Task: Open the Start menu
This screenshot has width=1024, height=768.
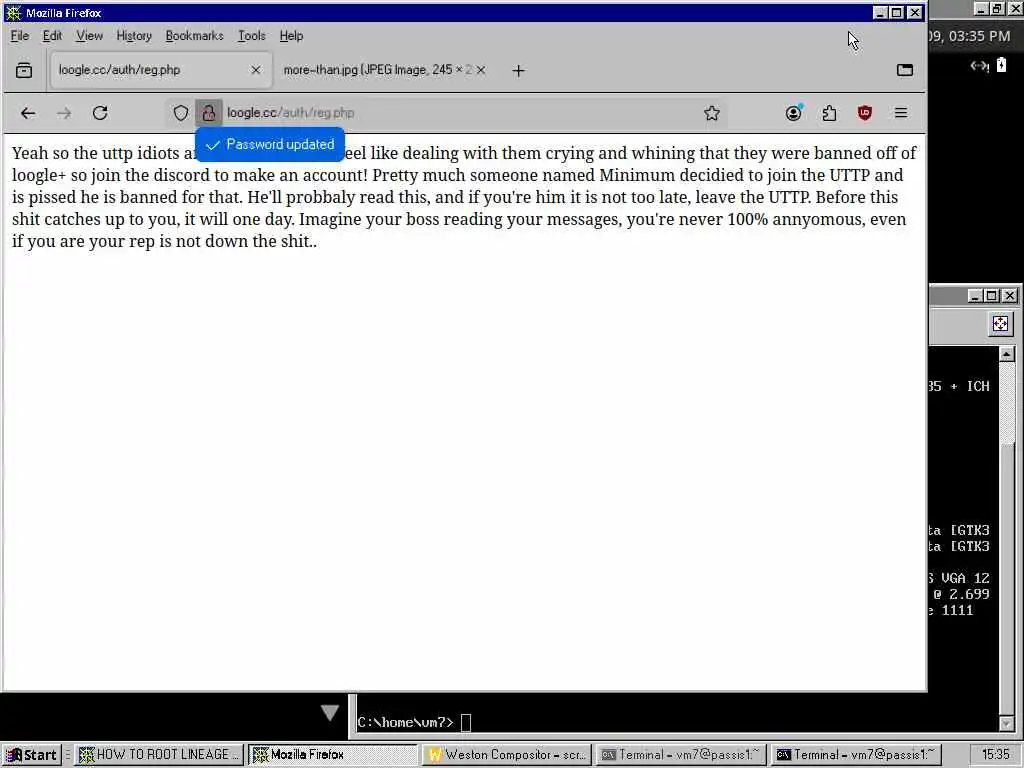Action: tap(31, 755)
